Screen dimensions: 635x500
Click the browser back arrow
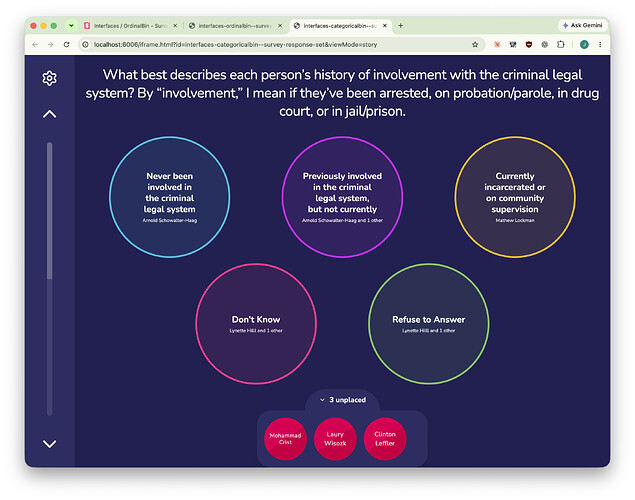click(x=35, y=45)
